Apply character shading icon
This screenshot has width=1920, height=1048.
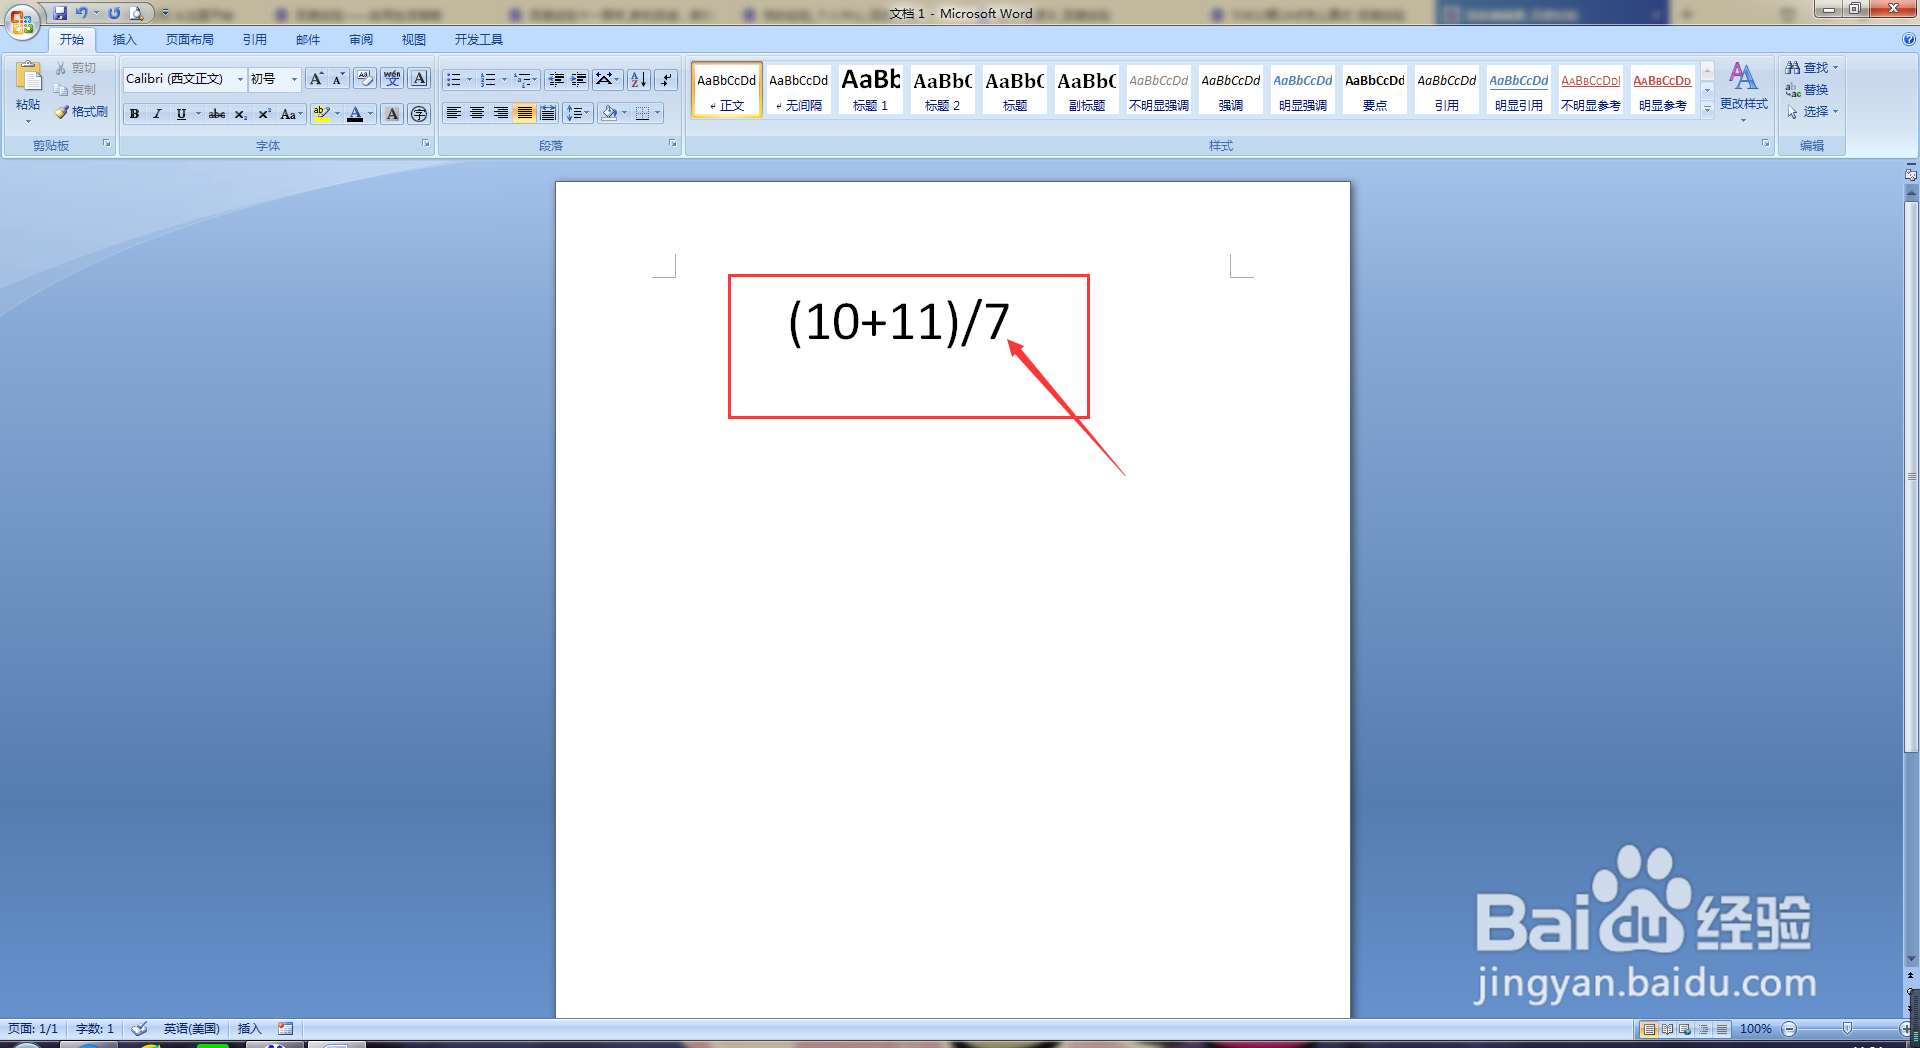tap(393, 114)
